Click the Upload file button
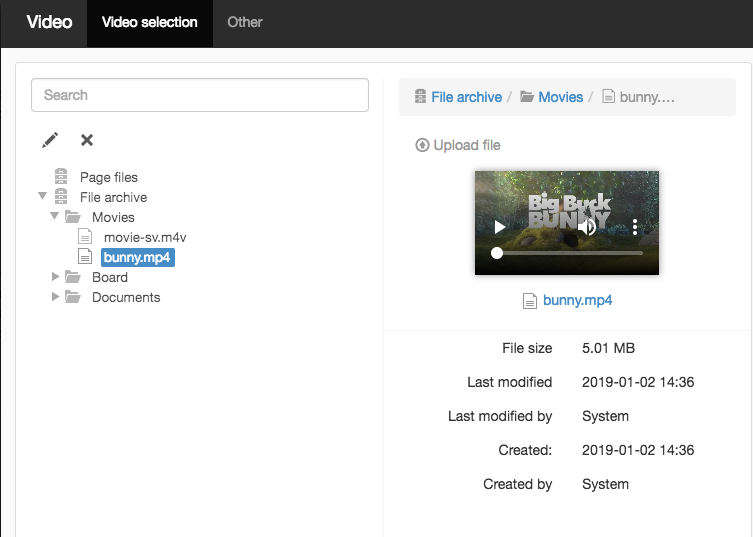The image size is (753, 537). pyautogui.click(x=458, y=145)
